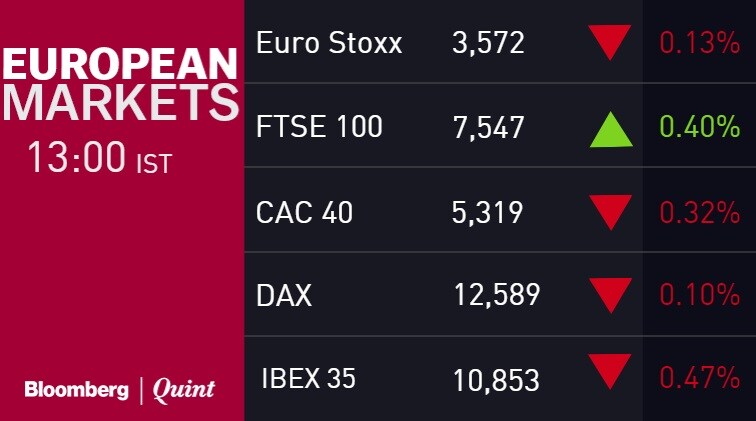Click the red down arrow in DAX row
756x421 pixels.
pos(610,294)
